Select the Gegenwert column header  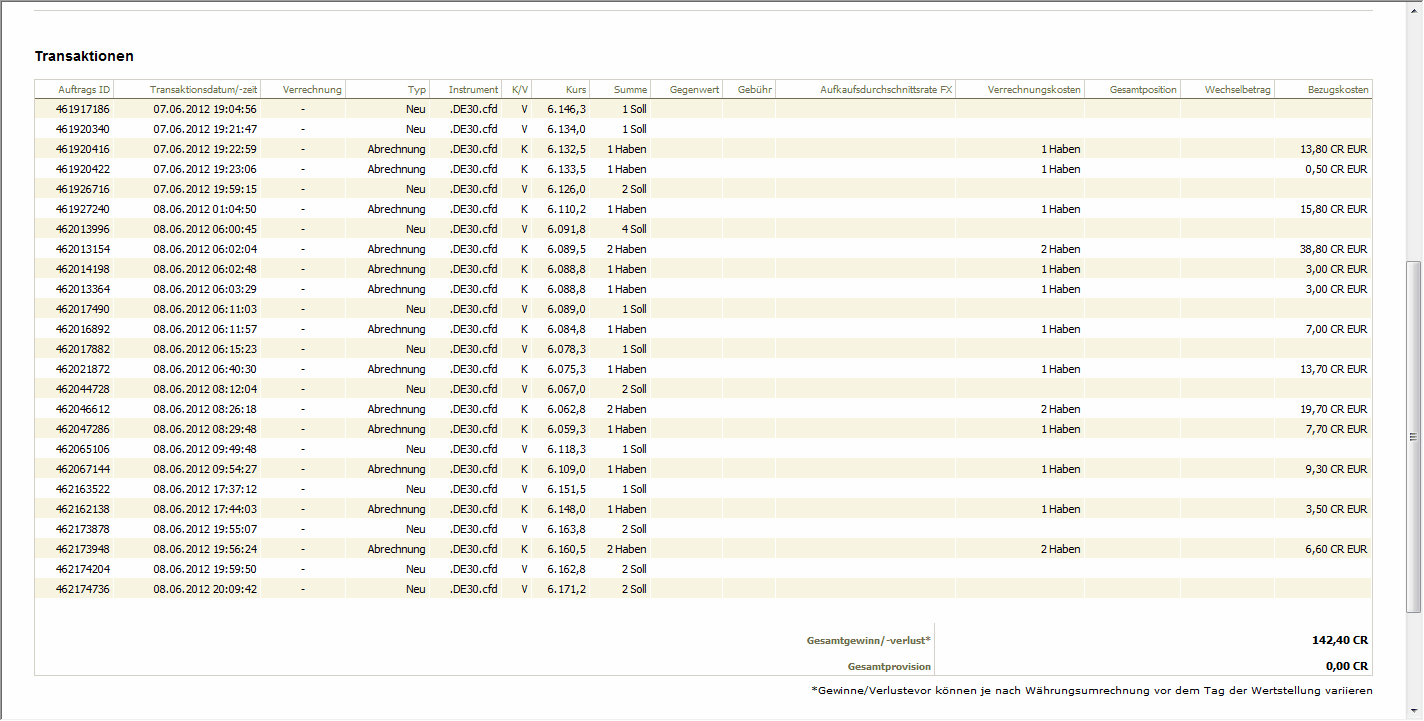point(694,90)
